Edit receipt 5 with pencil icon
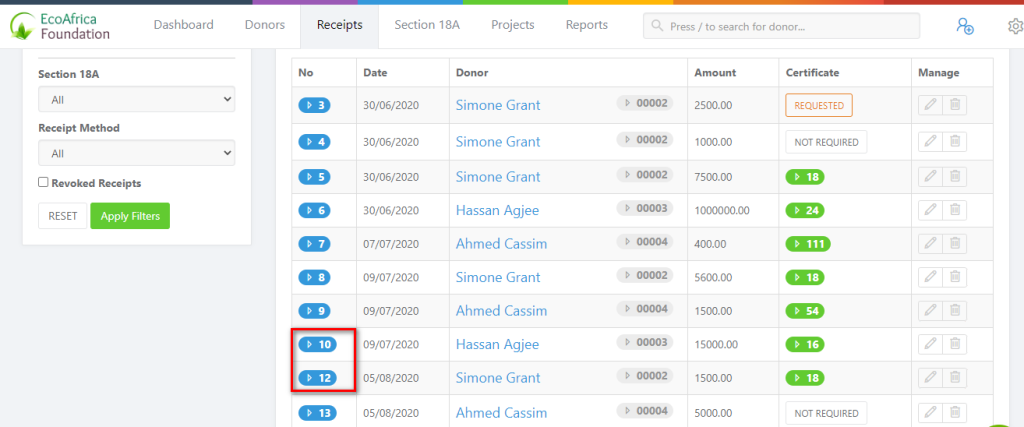Viewport: 1024px width, 427px height. (930, 176)
